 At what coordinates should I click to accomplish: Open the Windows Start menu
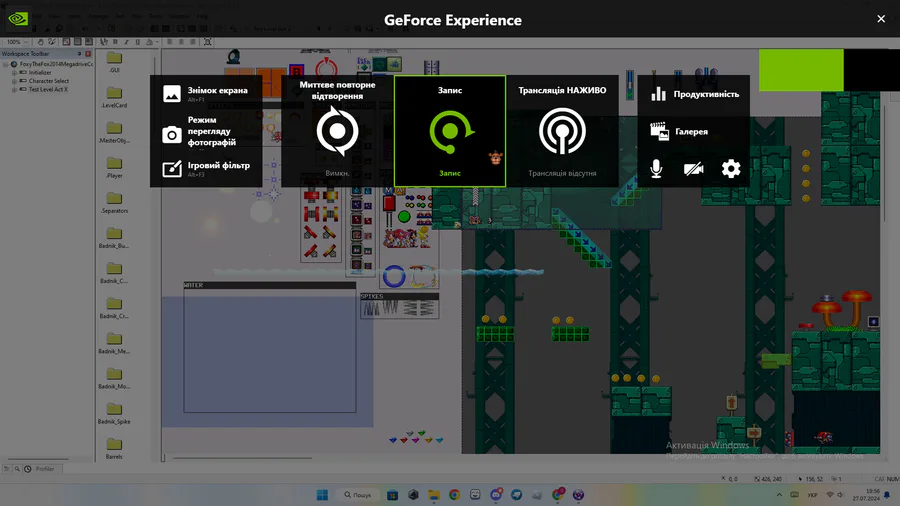coord(323,495)
